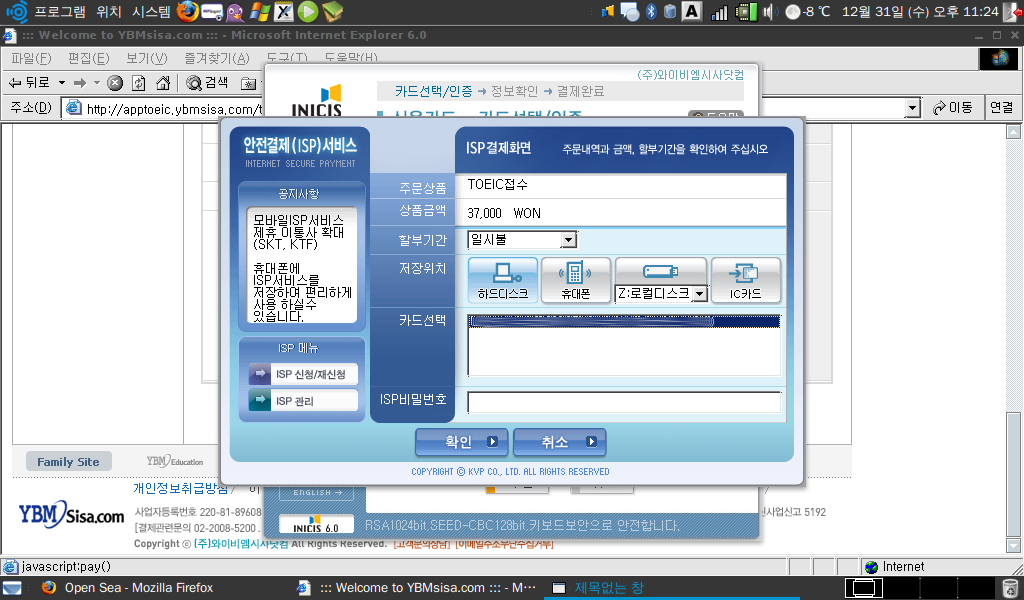Open ISP 관리 menu item
This screenshot has height=600, width=1024.
[303, 400]
